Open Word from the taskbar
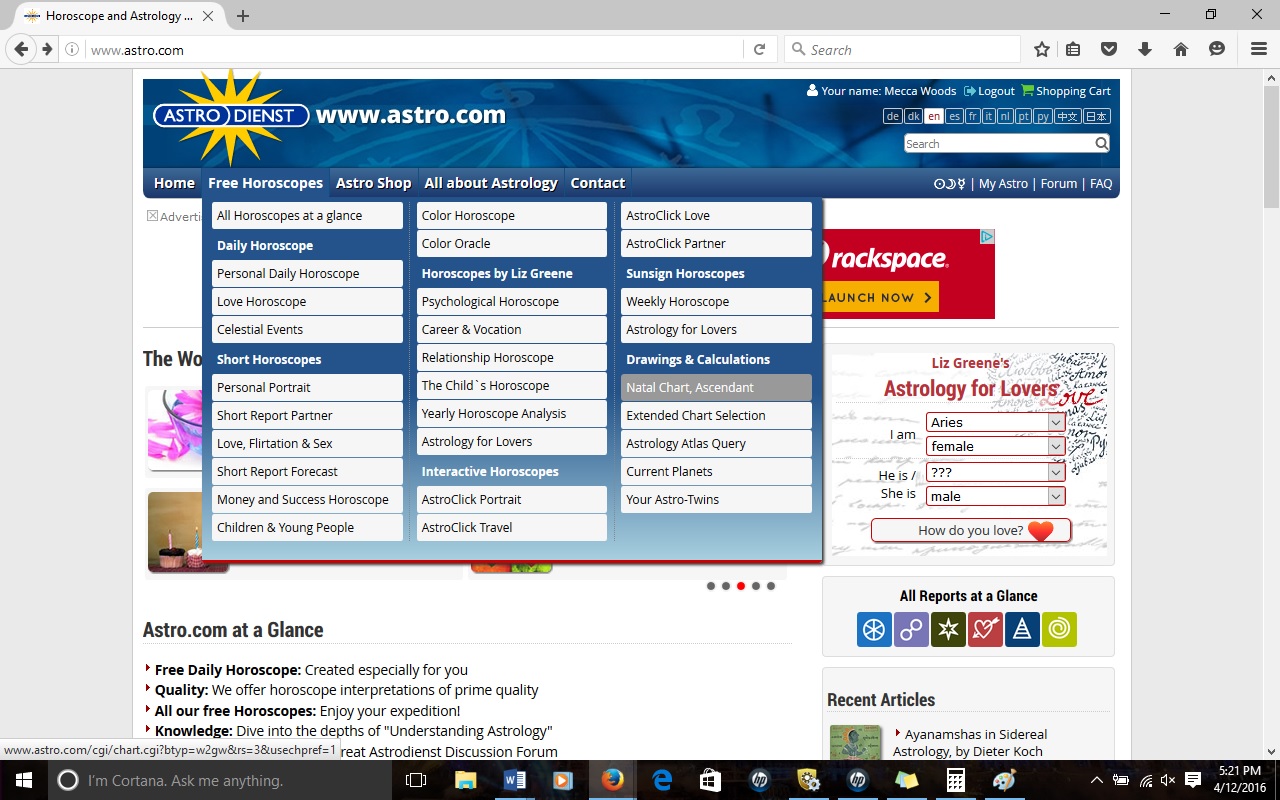Screen dimensions: 1280x800 coord(515,780)
